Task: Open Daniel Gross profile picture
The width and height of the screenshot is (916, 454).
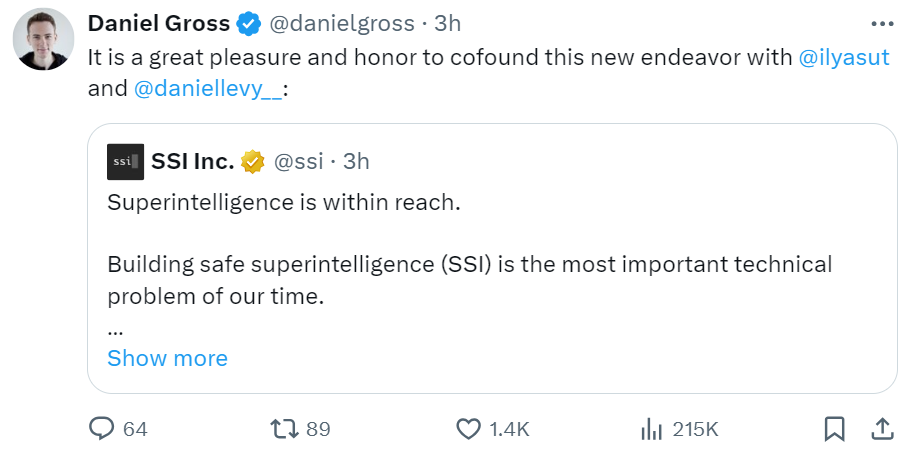Action: [x=43, y=39]
